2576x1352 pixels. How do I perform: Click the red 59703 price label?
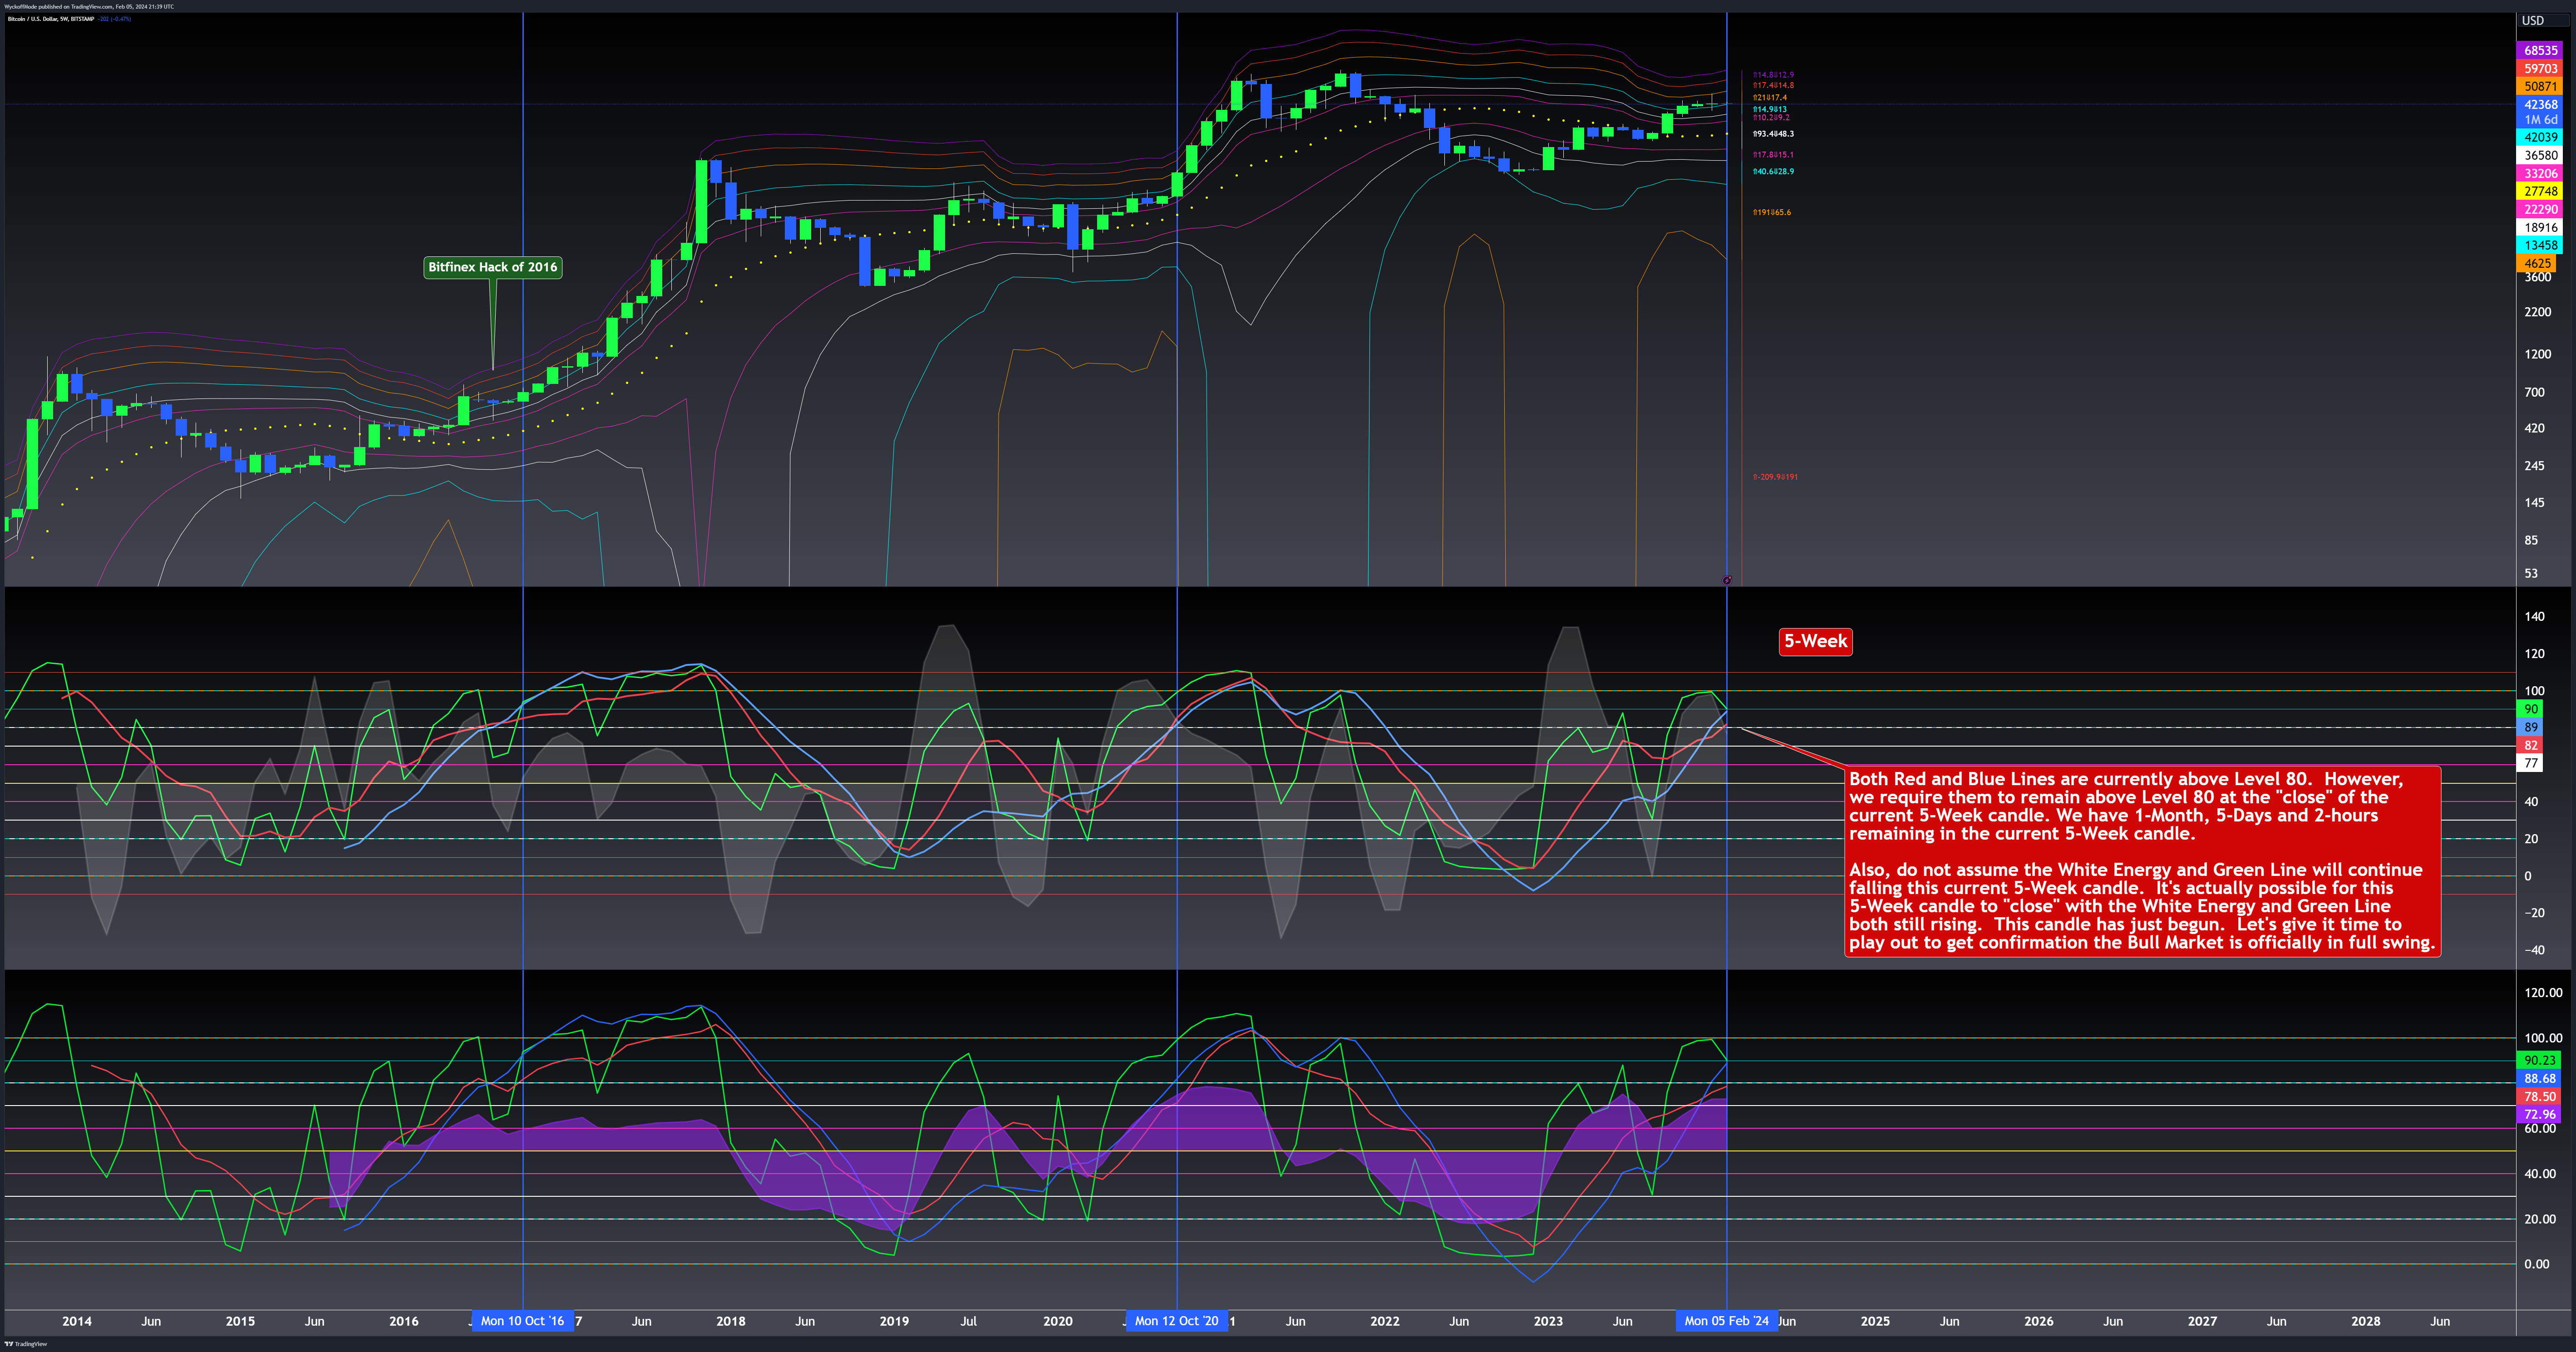tap(2541, 69)
